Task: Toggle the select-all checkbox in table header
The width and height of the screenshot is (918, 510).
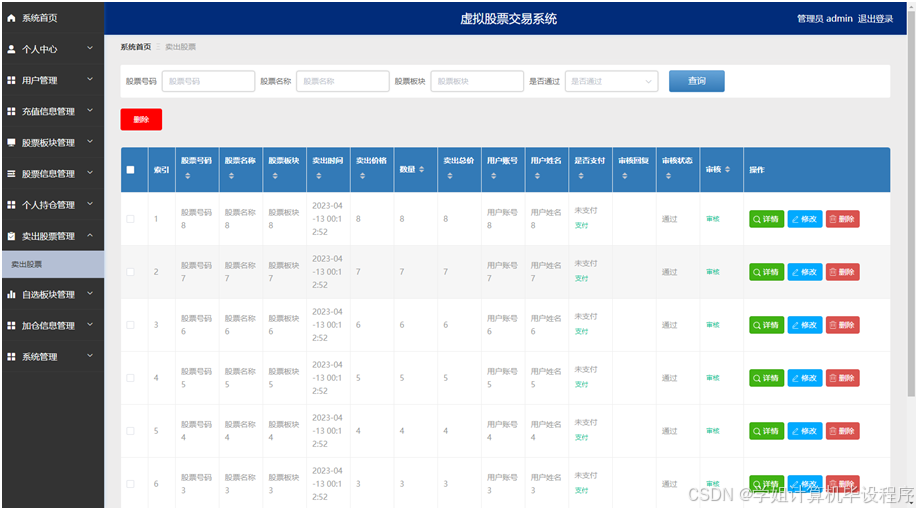Action: 131,170
